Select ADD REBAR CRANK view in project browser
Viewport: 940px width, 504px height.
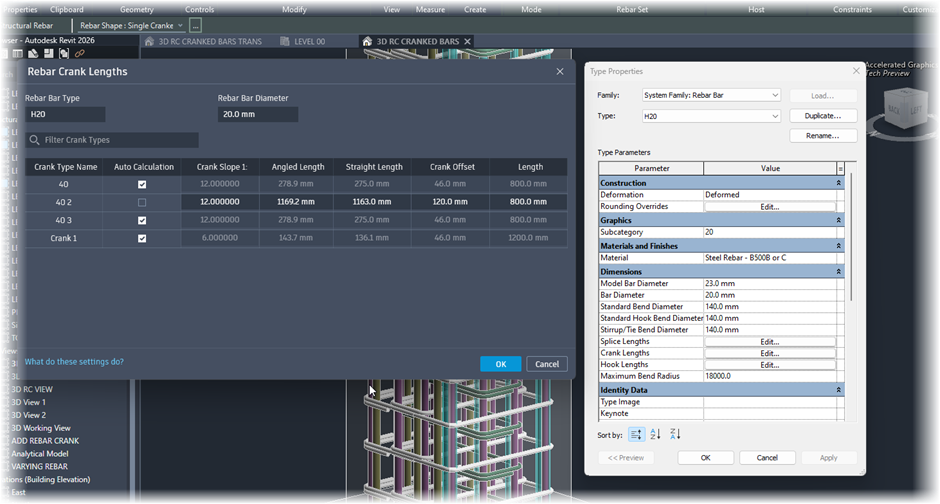[x=45, y=441]
